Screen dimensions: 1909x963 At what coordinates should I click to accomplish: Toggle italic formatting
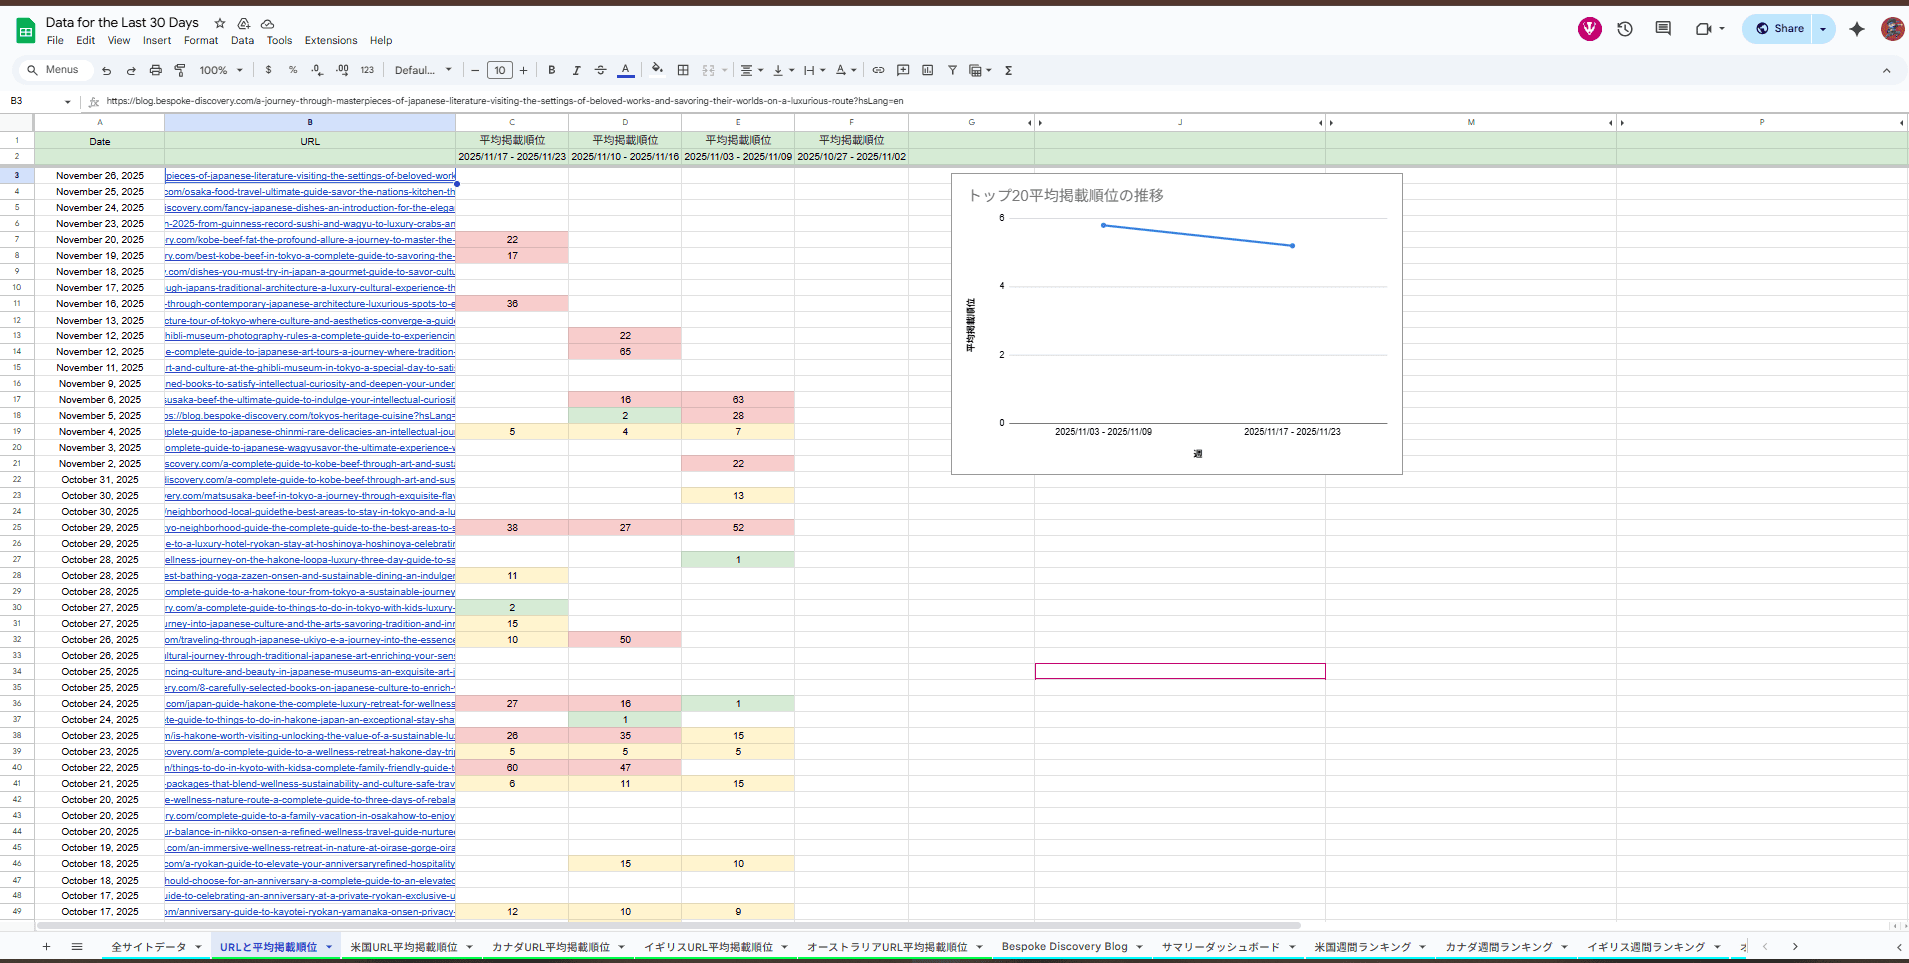(x=576, y=70)
